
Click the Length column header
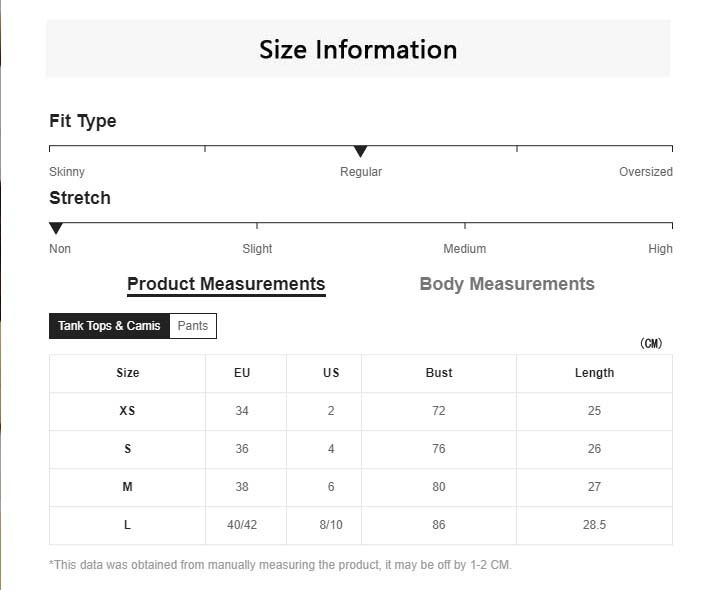click(x=594, y=373)
